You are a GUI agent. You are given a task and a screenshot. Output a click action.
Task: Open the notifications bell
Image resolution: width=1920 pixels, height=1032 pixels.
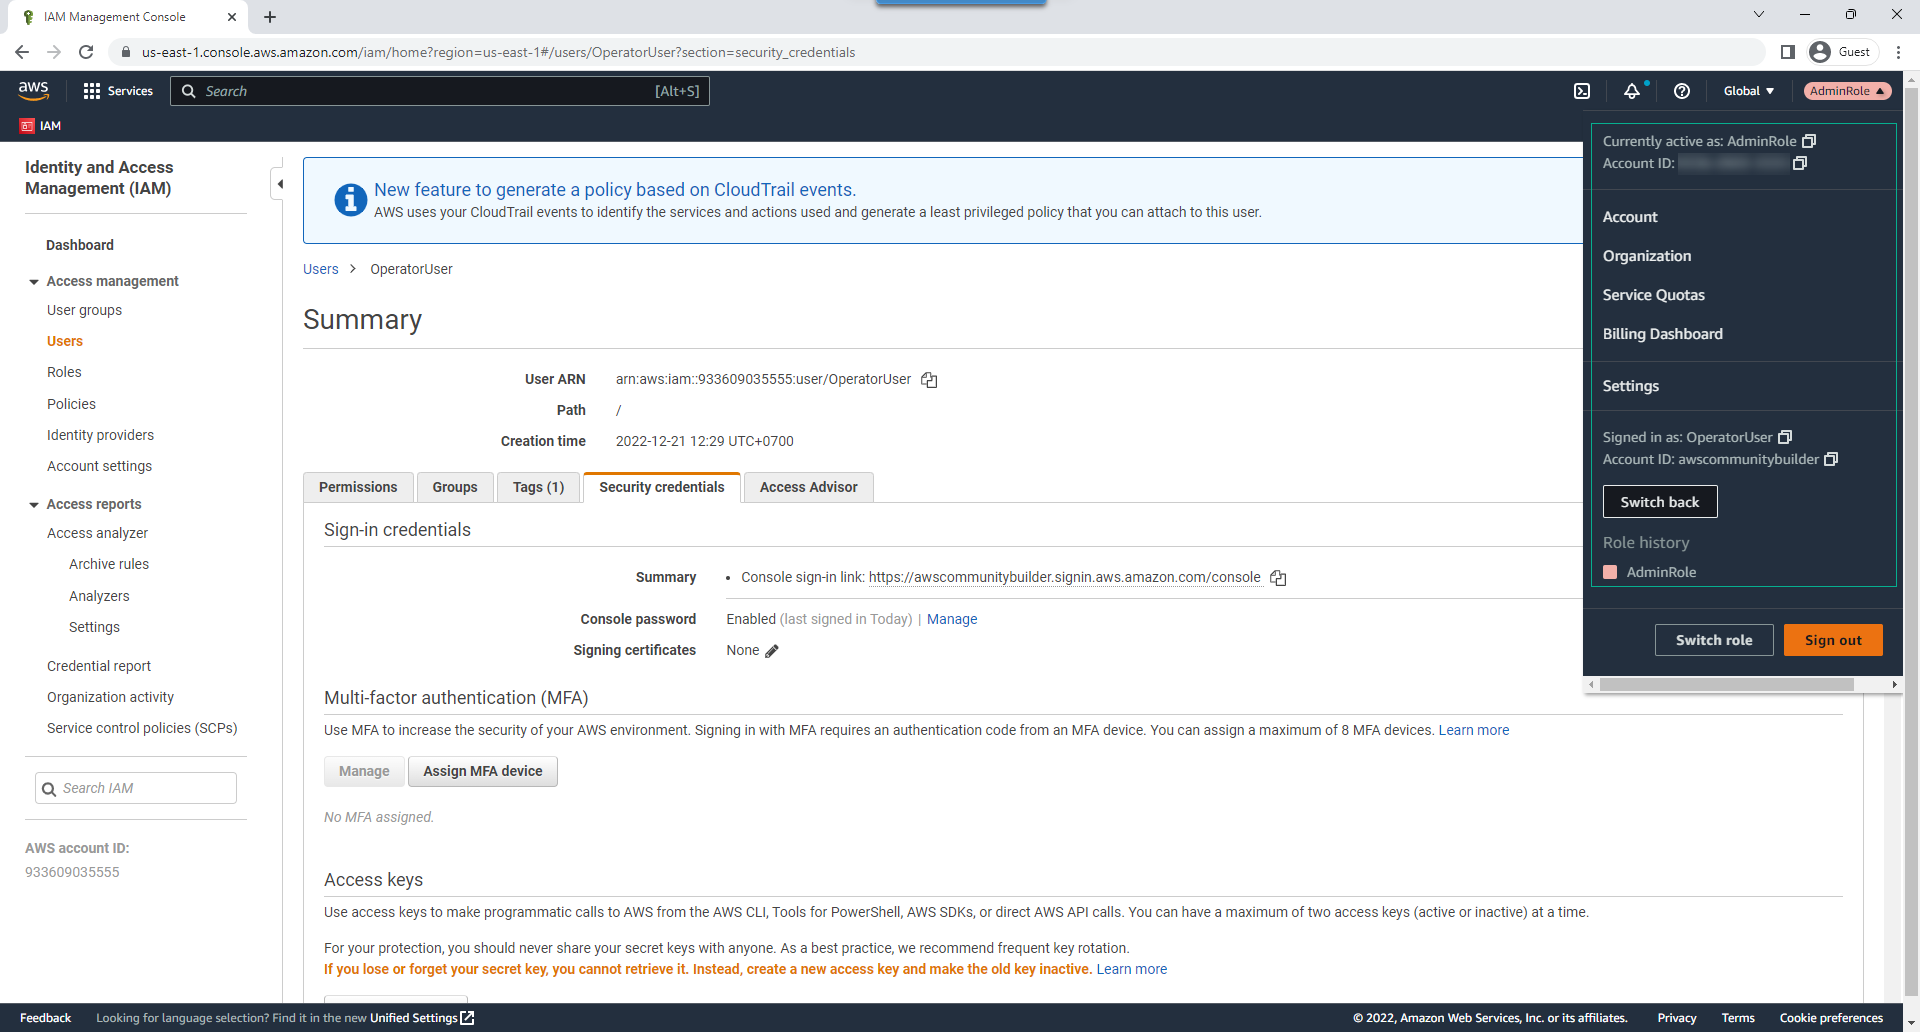pyautogui.click(x=1632, y=91)
